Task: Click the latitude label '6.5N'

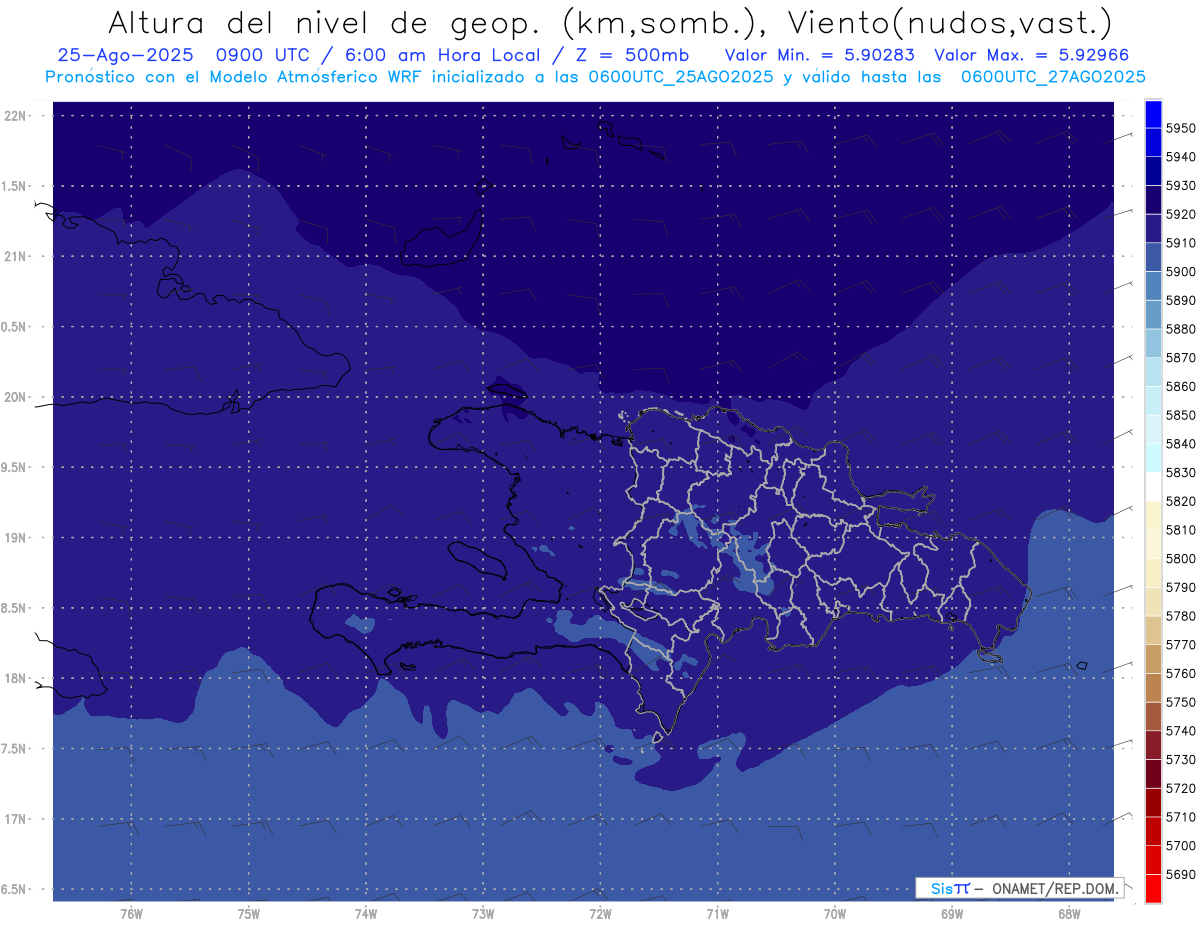Action: pos(15,890)
